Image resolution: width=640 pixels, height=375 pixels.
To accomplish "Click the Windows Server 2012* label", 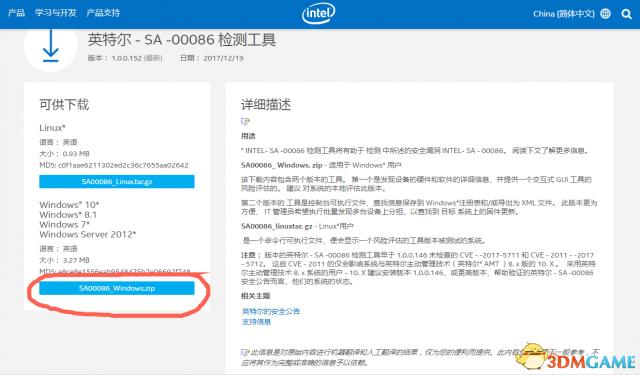I will pos(88,234).
